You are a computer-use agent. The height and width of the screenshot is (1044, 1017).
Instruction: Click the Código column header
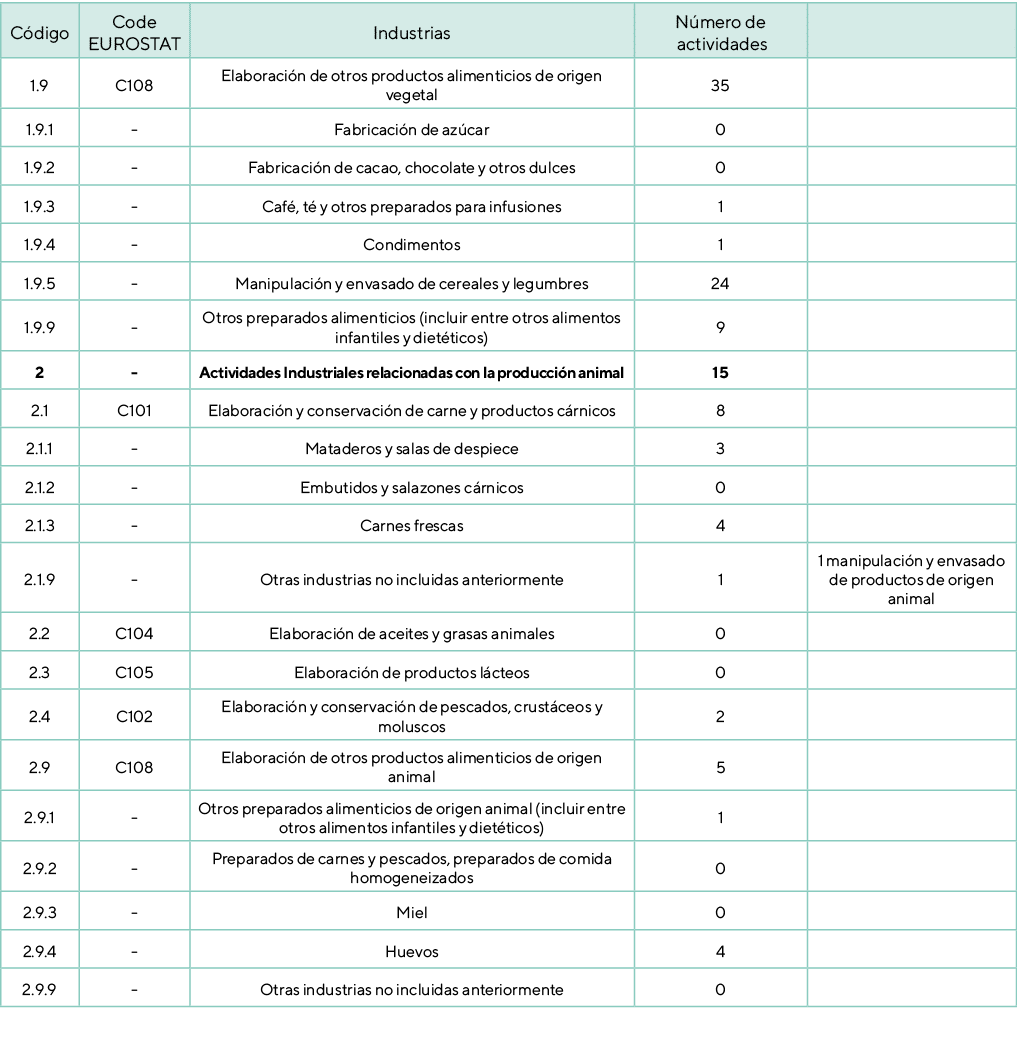39,33
